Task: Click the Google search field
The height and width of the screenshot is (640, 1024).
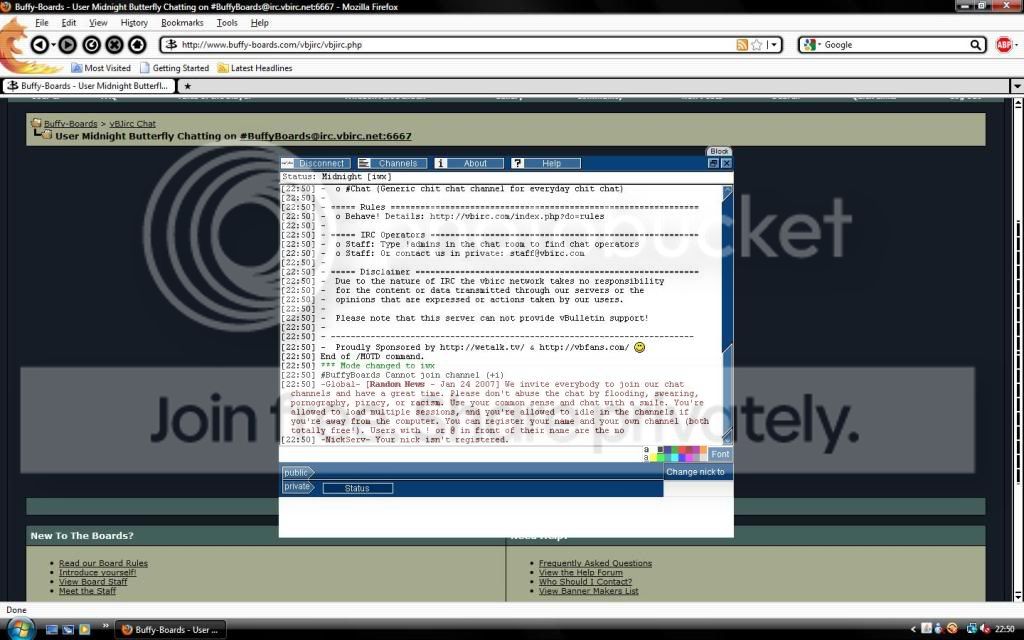Action: [x=895, y=44]
